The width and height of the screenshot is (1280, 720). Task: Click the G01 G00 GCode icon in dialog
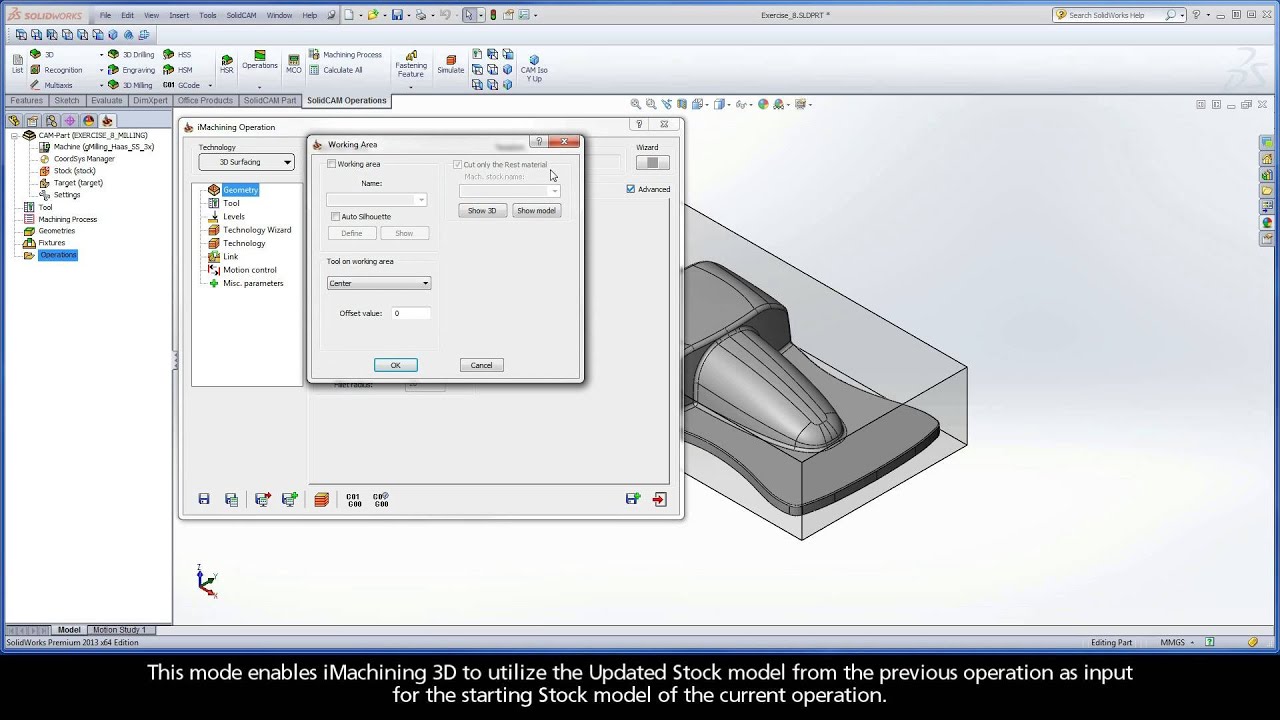(353, 499)
